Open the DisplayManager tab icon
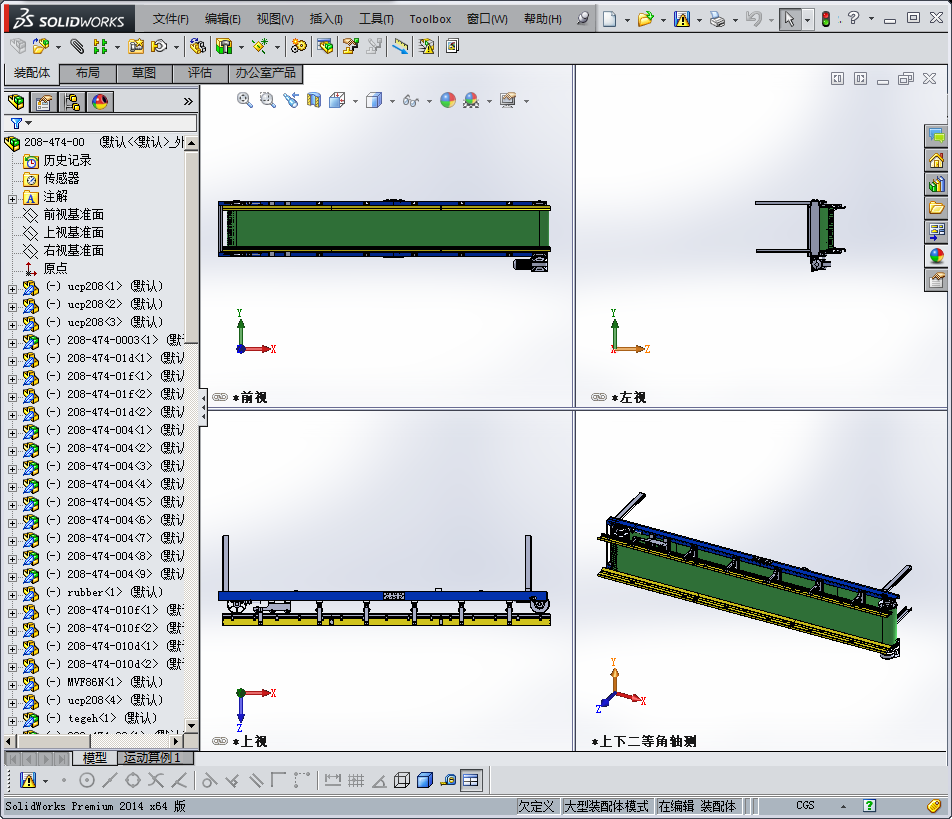 pyautogui.click(x=100, y=102)
